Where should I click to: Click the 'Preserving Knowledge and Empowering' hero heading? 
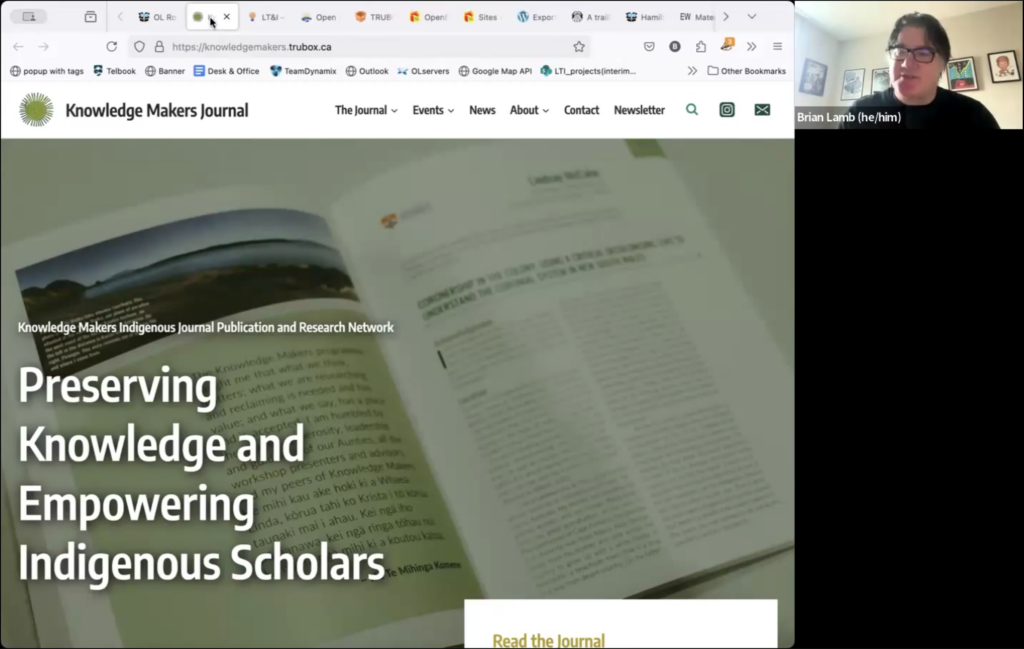point(201,475)
